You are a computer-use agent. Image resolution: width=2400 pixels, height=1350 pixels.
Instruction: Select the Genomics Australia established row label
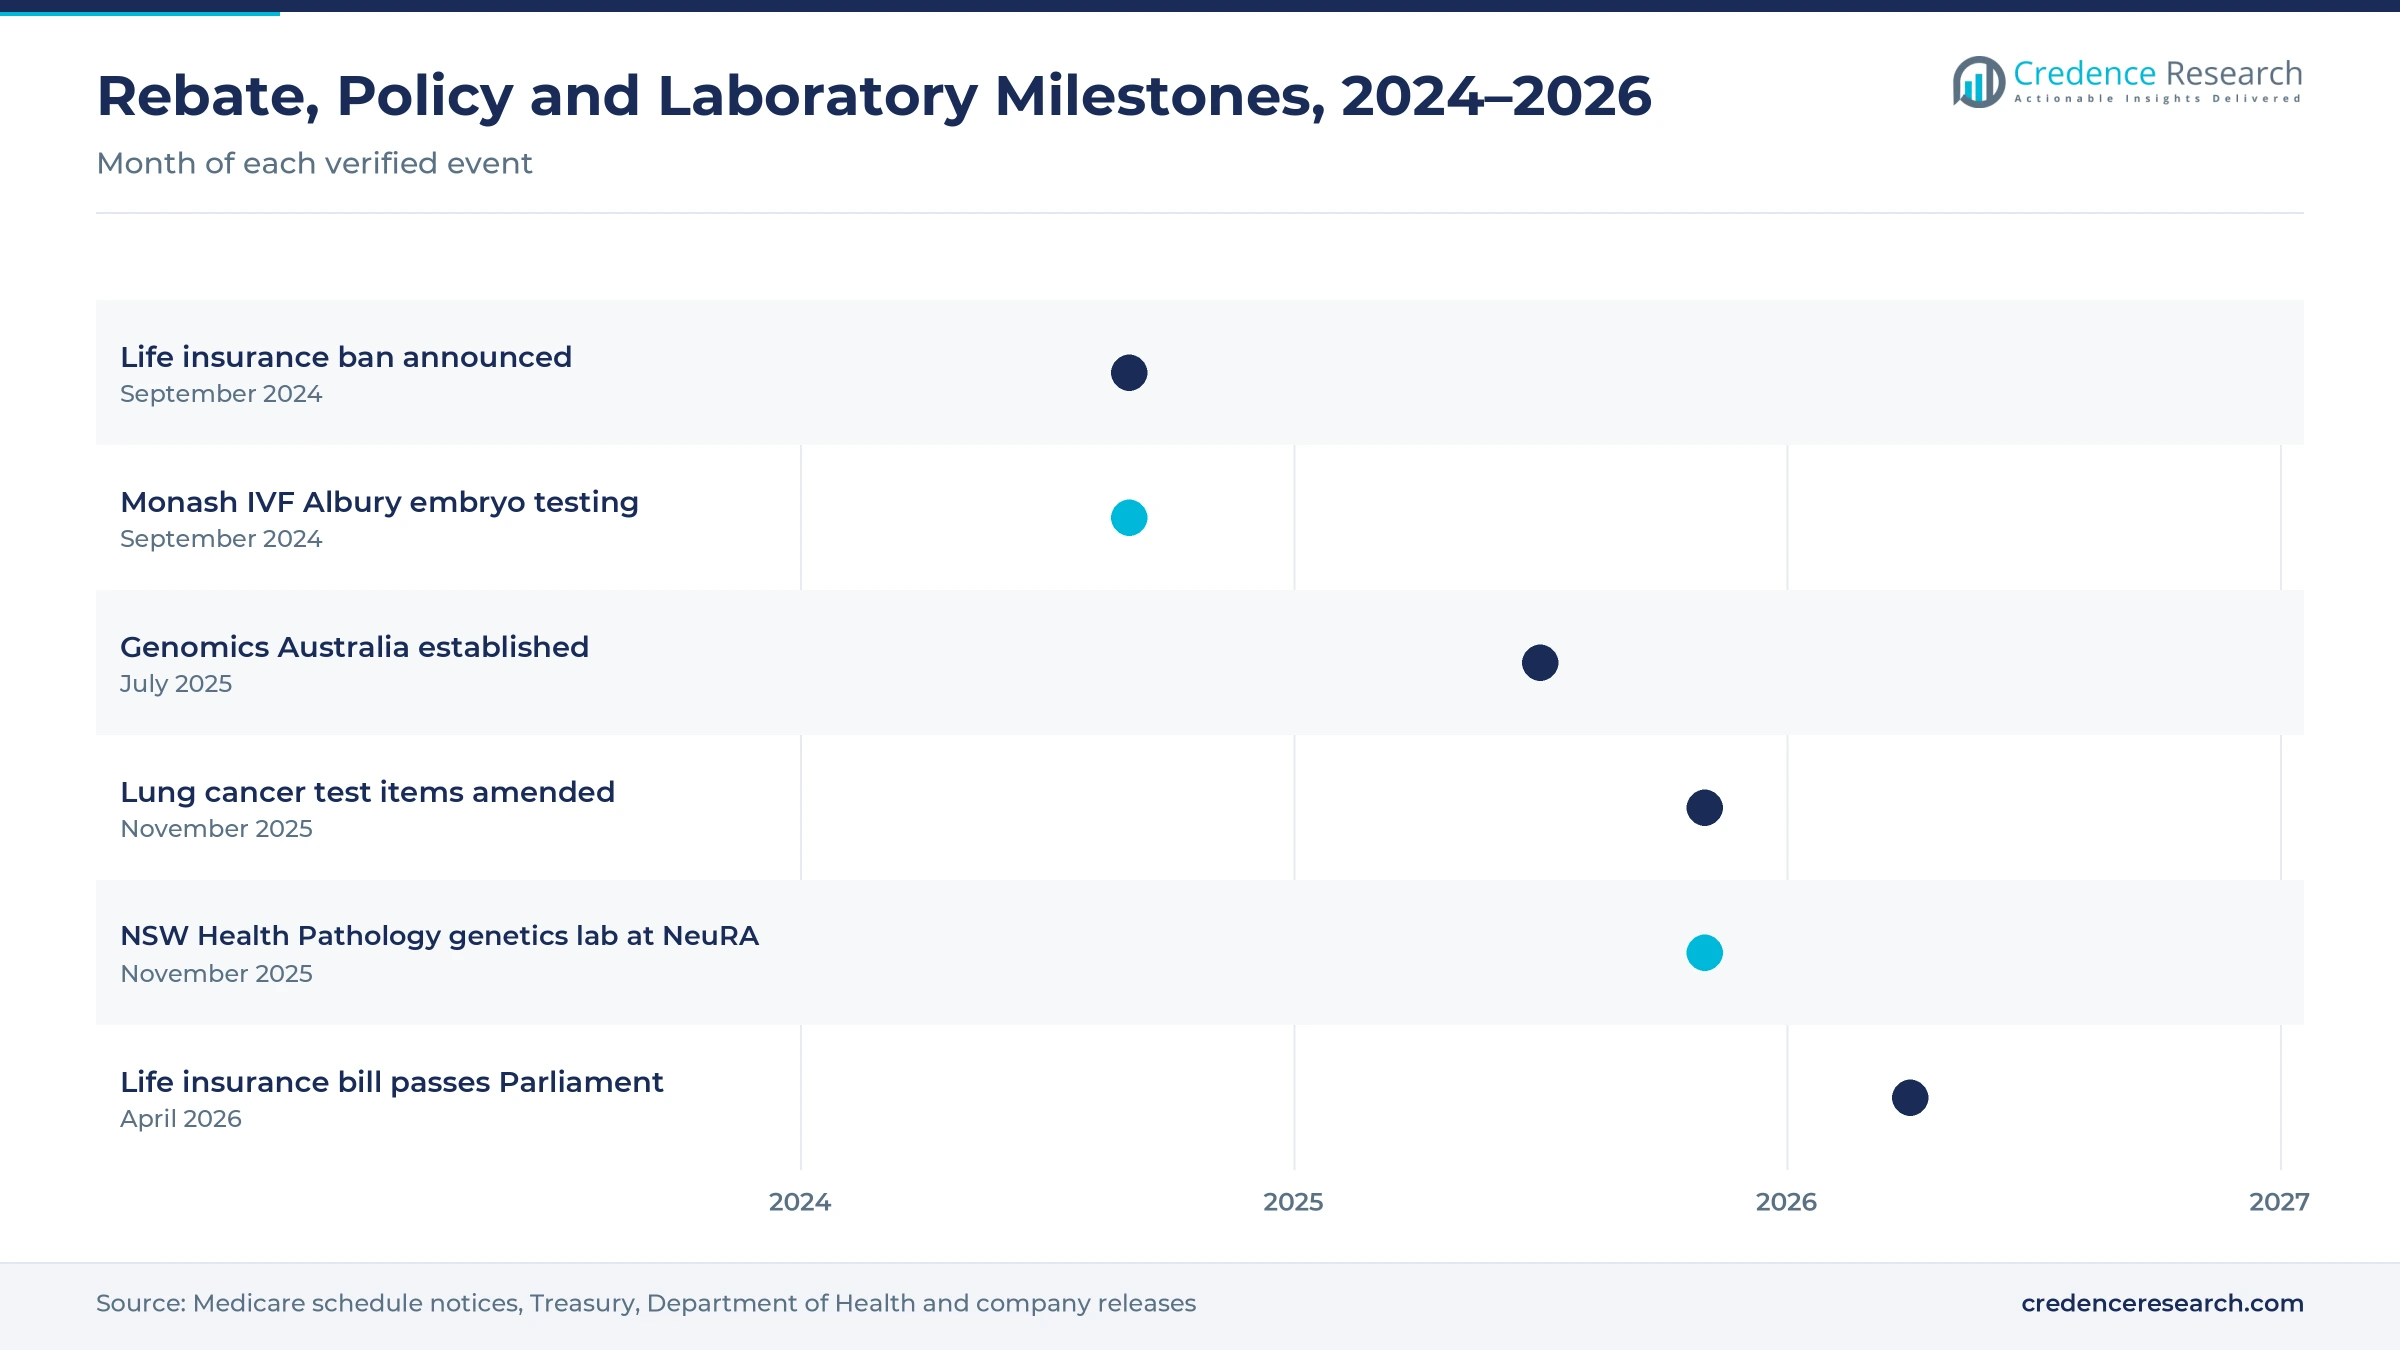click(354, 647)
